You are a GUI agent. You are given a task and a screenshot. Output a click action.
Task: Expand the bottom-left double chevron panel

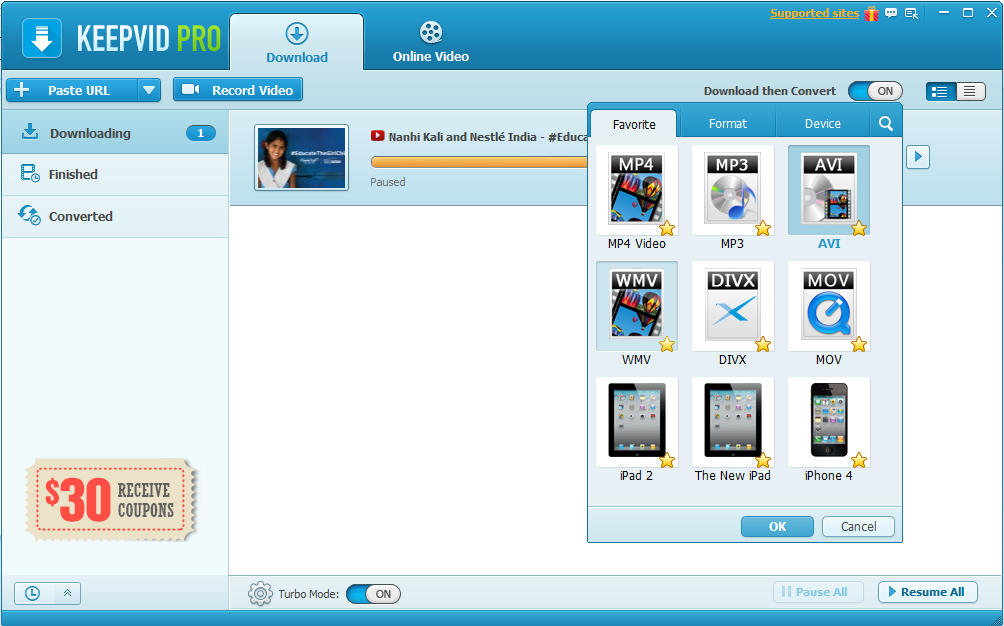click(x=67, y=593)
